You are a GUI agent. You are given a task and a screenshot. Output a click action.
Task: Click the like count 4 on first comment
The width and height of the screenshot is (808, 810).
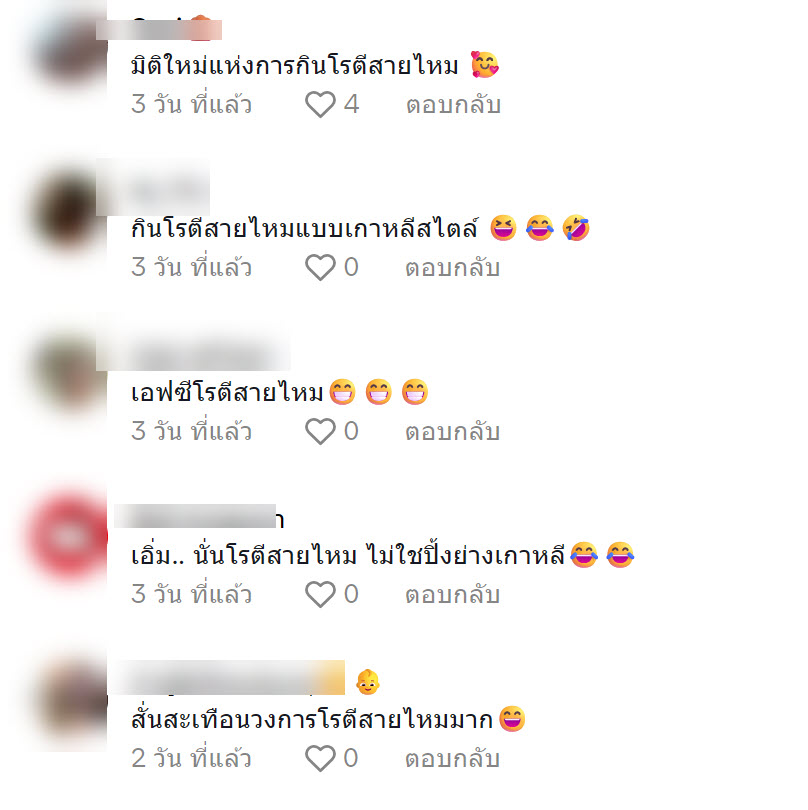pos(352,104)
